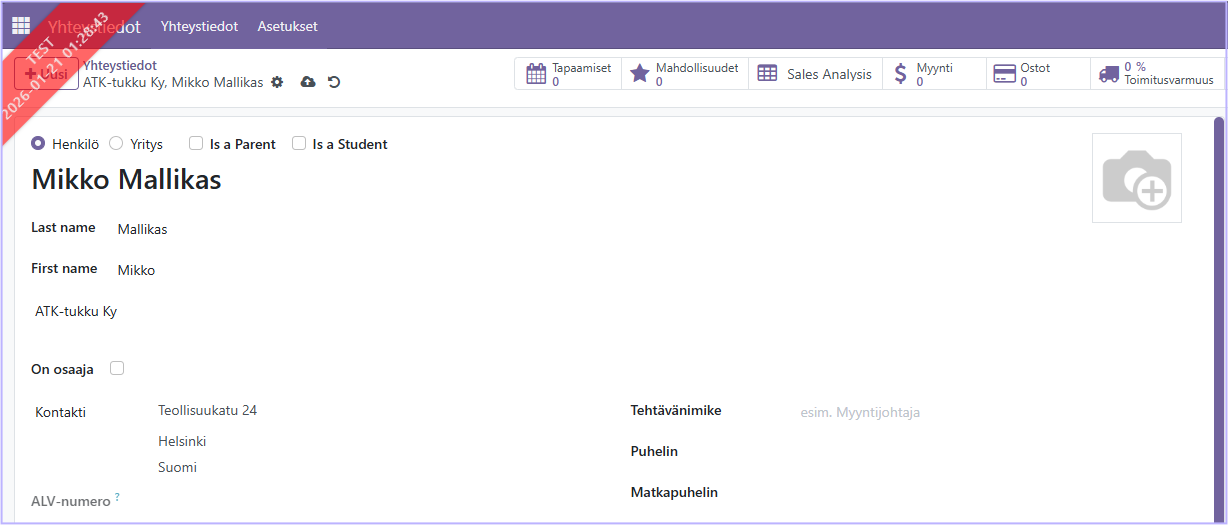Toggle the On osaaja checkbox
This screenshot has height=525, width=1228.
[x=117, y=368]
